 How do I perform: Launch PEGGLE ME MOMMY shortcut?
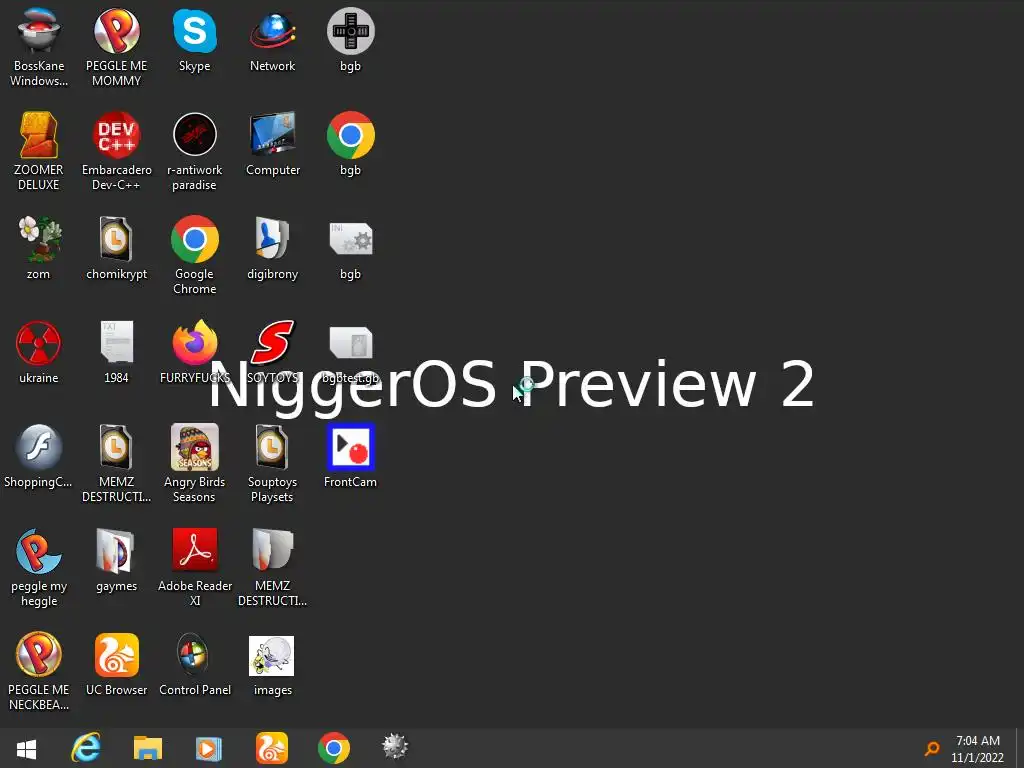(116, 48)
